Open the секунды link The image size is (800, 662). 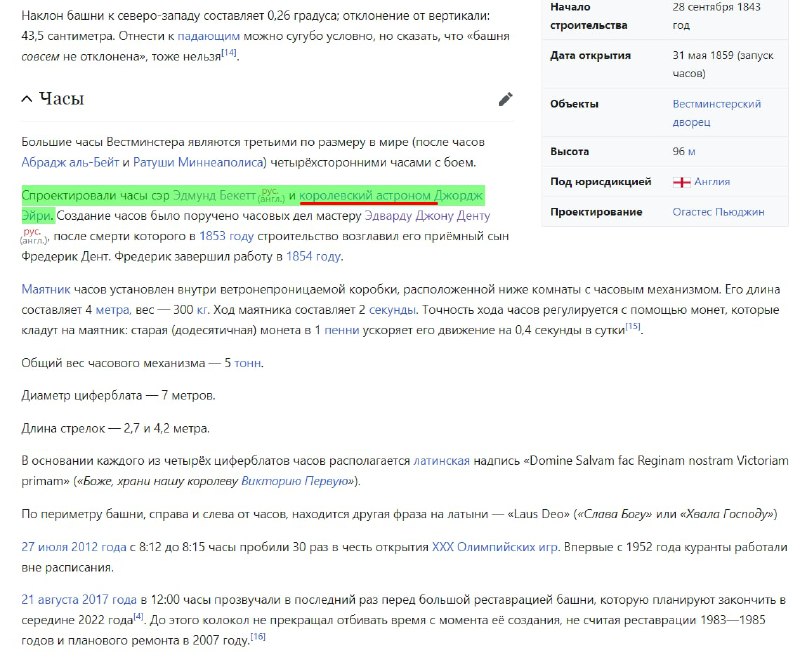pyautogui.click(x=392, y=310)
